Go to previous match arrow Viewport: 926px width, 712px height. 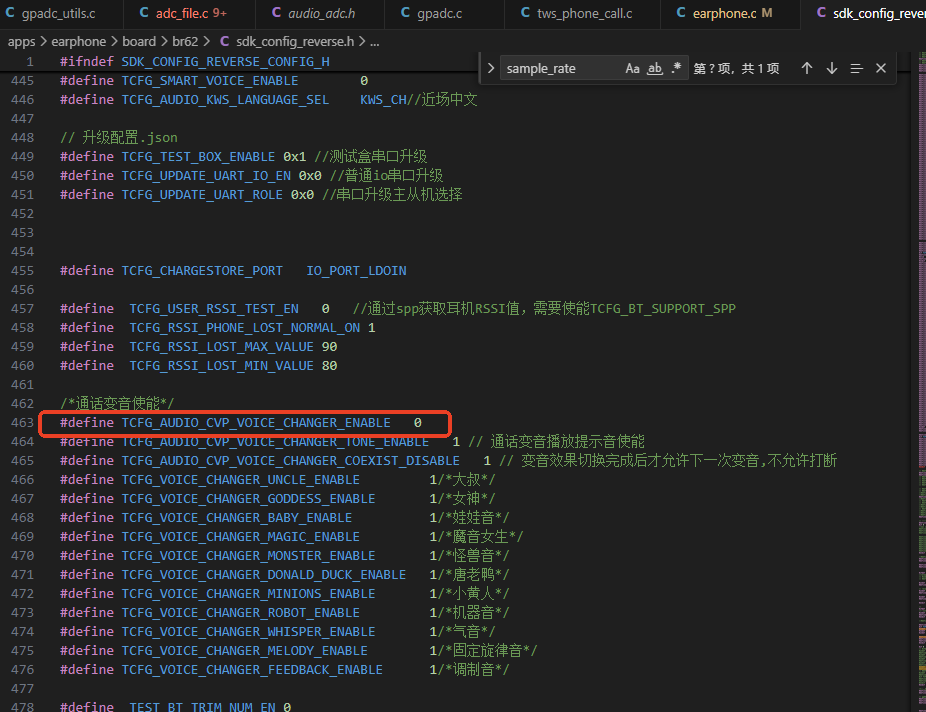pos(807,68)
